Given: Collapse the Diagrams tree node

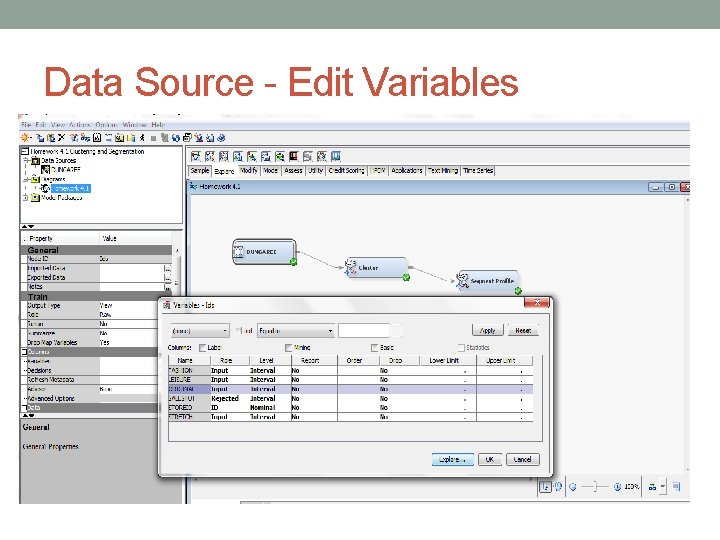Looking at the screenshot, I should (27, 179).
